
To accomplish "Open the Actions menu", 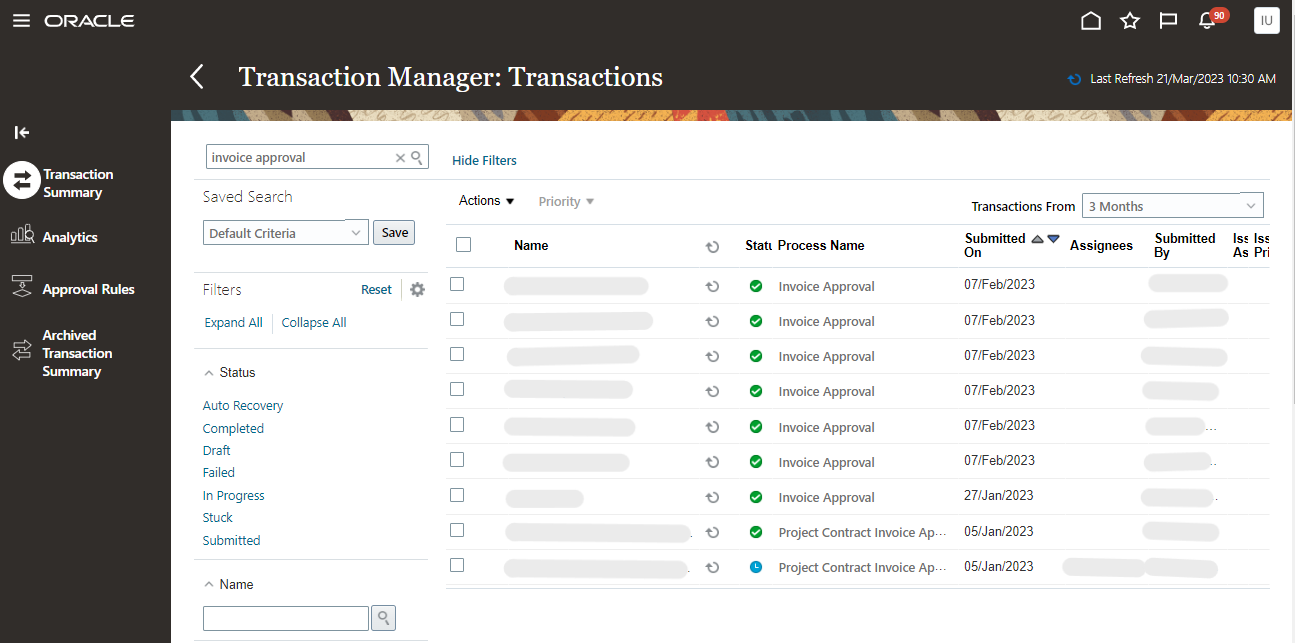I will pyautogui.click(x=485, y=201).
